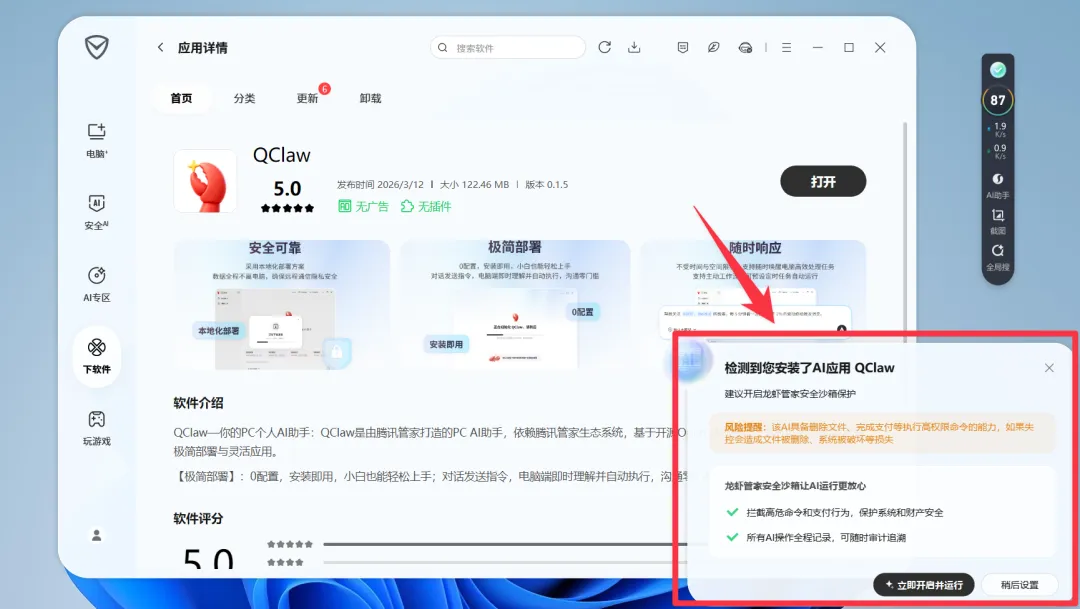Click the green check status on floating bar
The image size is (1080, 609).
tap(998, 70)
